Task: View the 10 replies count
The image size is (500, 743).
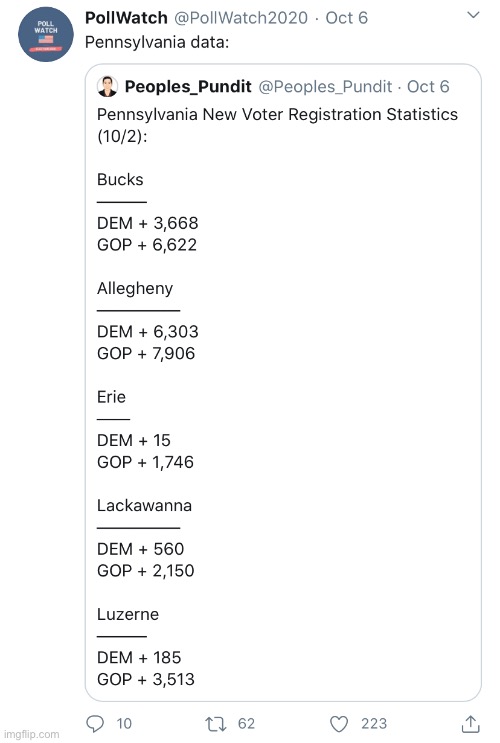Action: pyautogui.click(x=124, y=724)
